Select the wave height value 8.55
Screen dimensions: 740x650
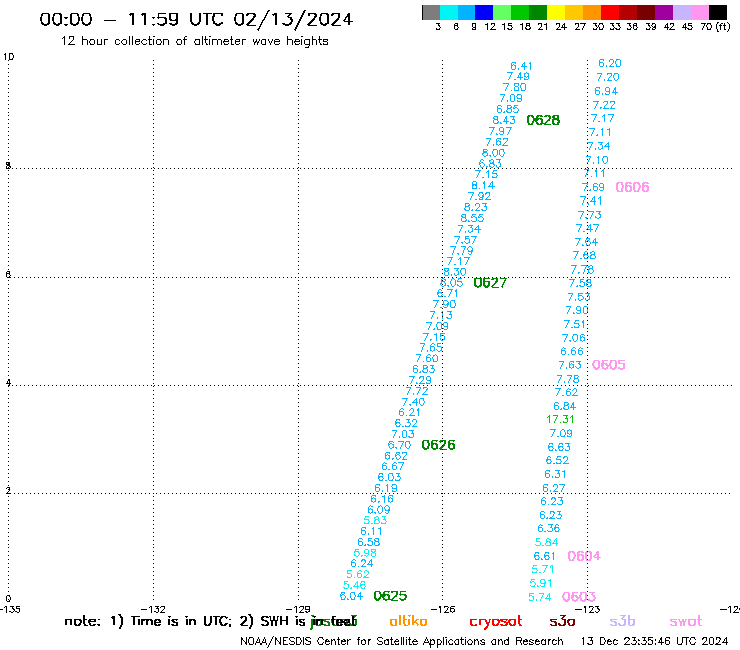pos(472,218)
